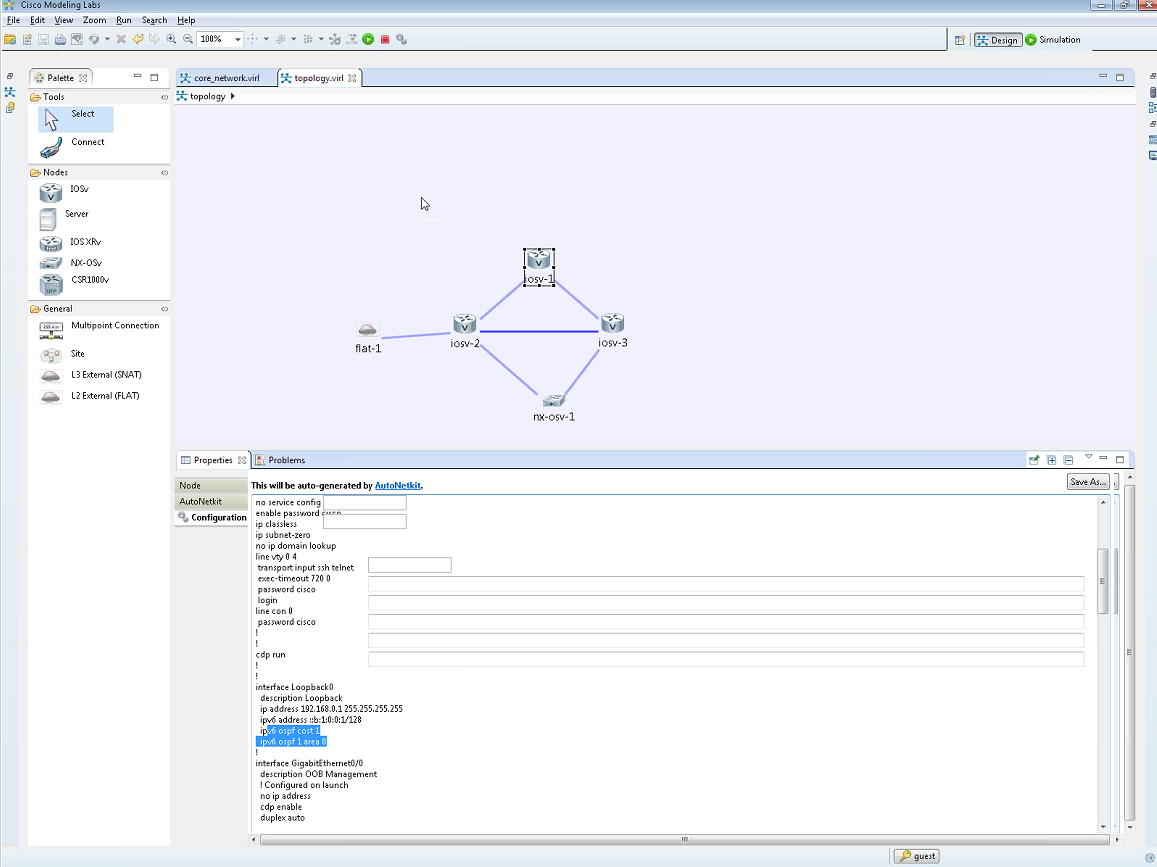Switch to the topology.virl editor tab
Image resolution: width=1157 pixels, height=867 pixels.
pyautogui.click(x=318, y=77)
